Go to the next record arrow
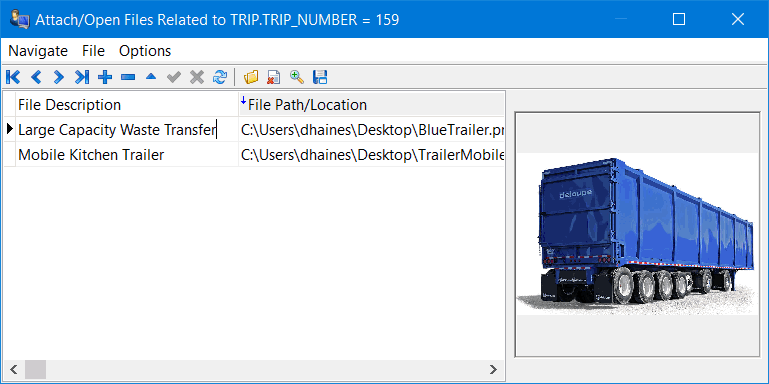The height and width of the screenshot is (384, 769). [59, 77]
